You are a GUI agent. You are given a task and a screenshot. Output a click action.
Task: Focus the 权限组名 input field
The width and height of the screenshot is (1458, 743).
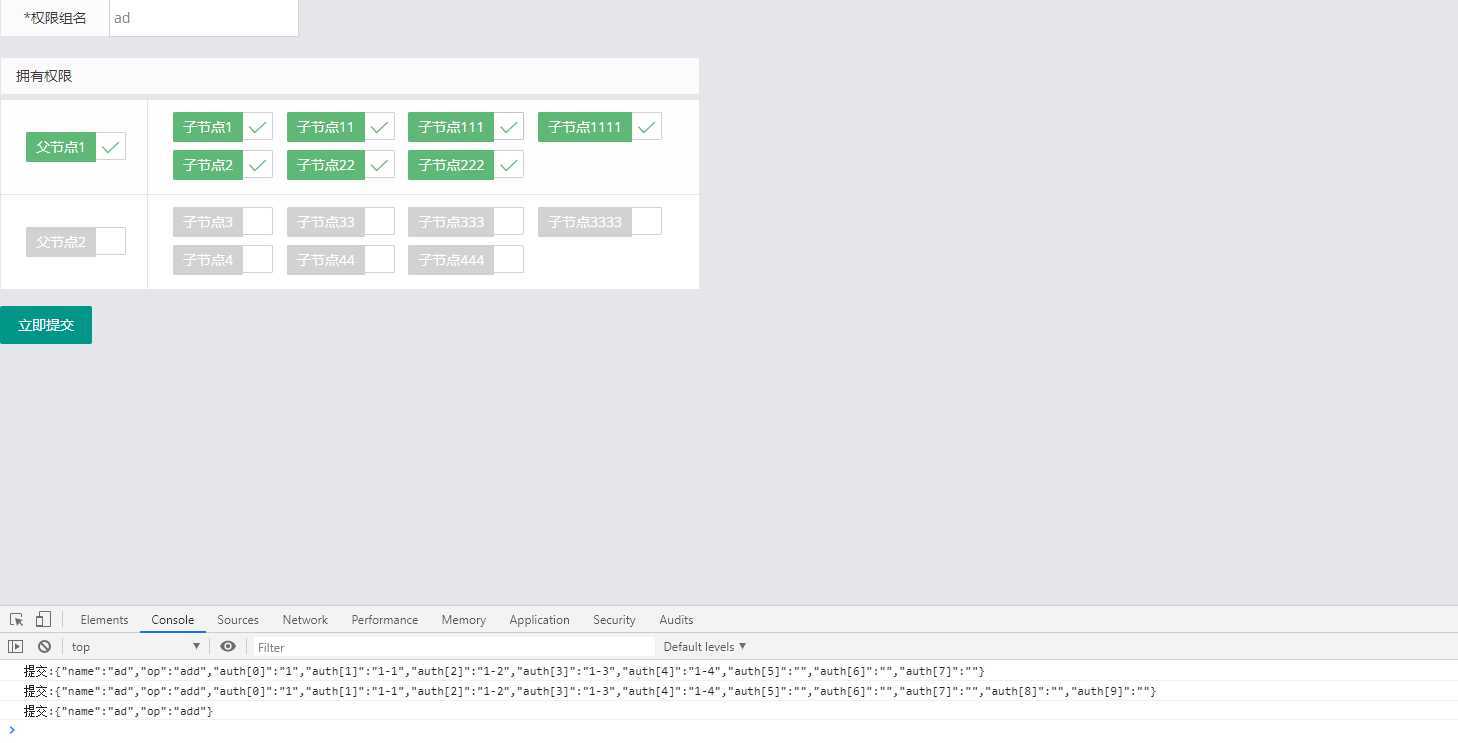204,18
